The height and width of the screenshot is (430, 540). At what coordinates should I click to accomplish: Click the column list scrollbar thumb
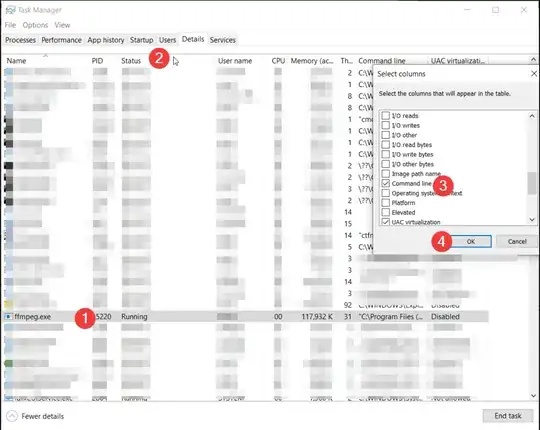pos(532,183)
